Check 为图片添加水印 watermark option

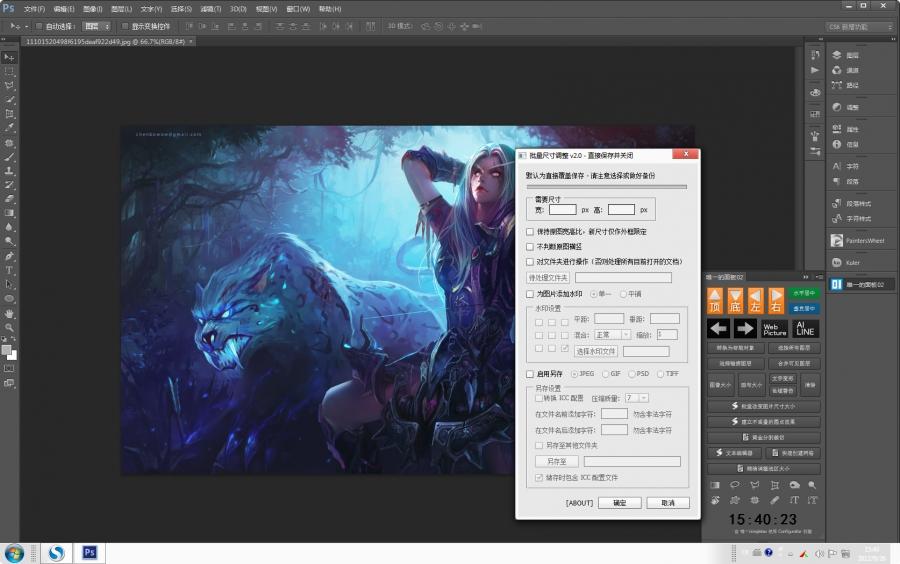[530, 294]
